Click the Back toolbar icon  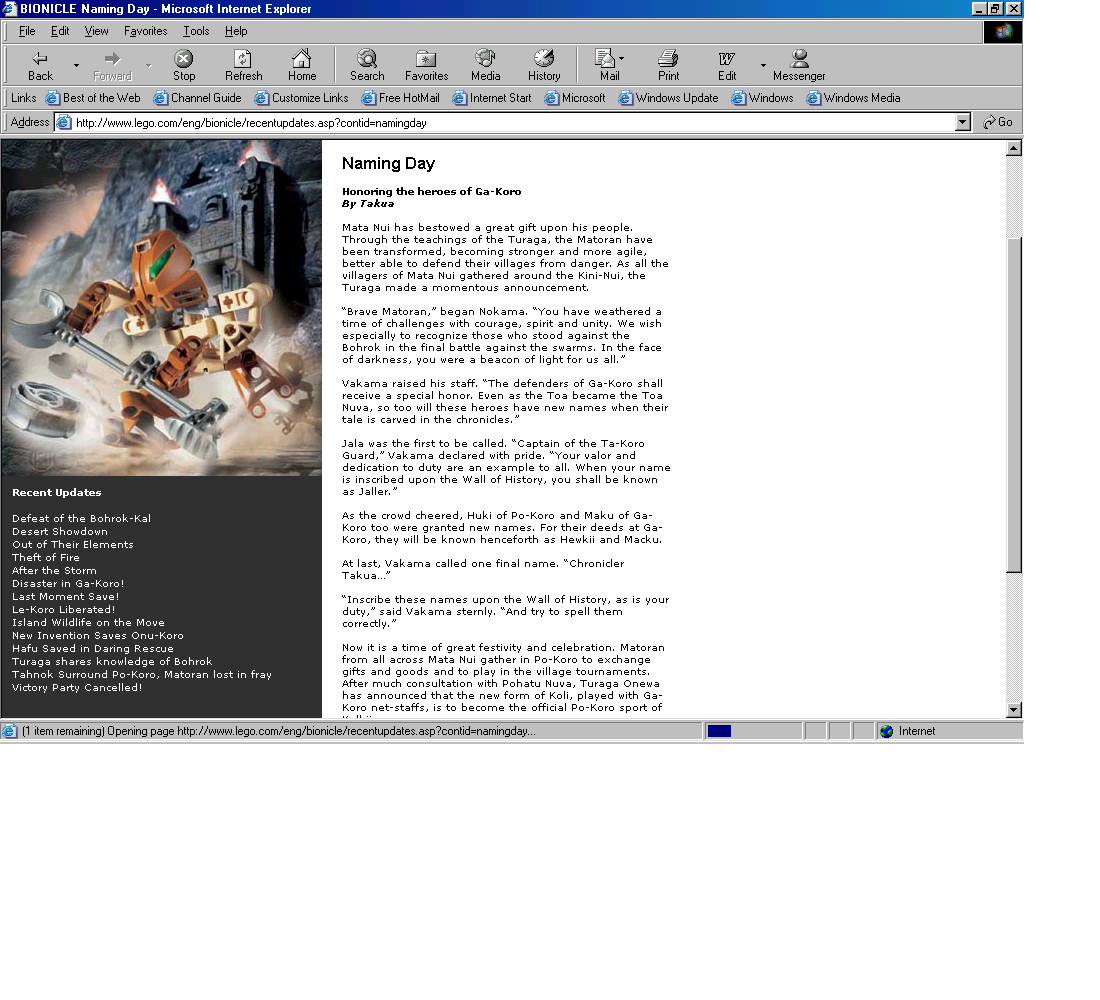coord(40,60)
